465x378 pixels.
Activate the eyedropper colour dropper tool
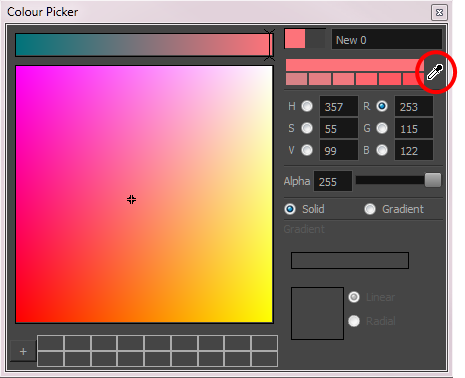(x=435, y=72)
